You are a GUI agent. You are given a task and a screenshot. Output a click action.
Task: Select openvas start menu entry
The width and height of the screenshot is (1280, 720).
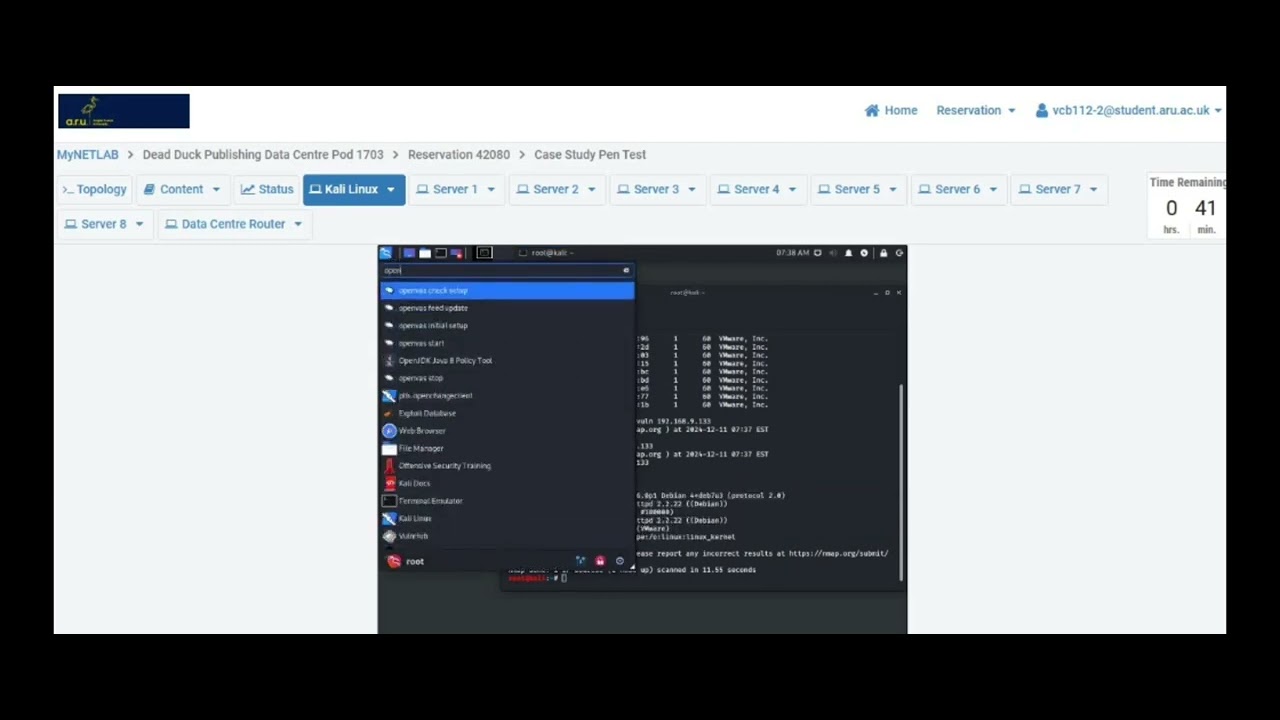point(507,343)
